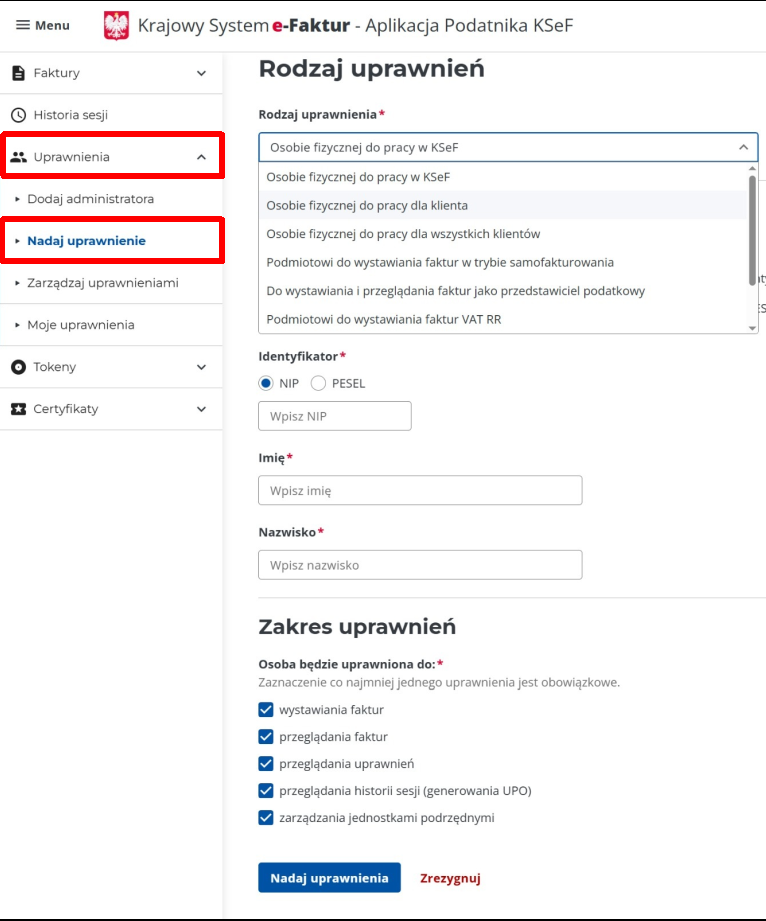Viewport: 766px width, 921px height.
Task: Open Zarządzaj uprawnieniami menu item
Action: [102, 283]
